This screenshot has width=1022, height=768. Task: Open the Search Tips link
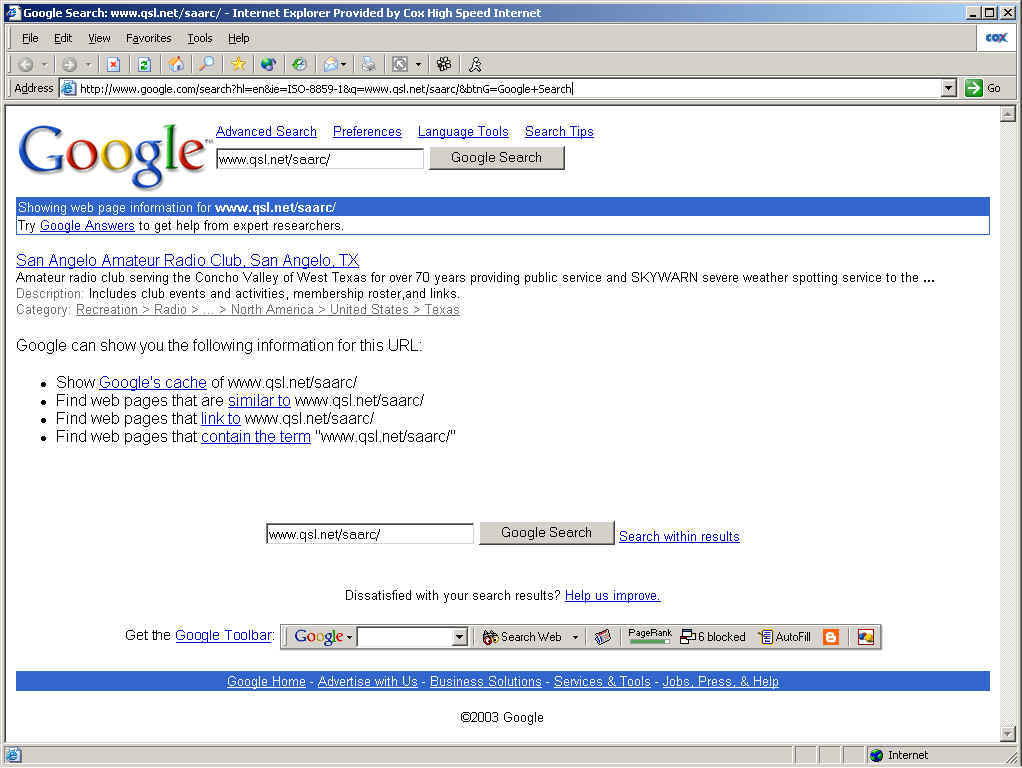[x=559, y=132]
